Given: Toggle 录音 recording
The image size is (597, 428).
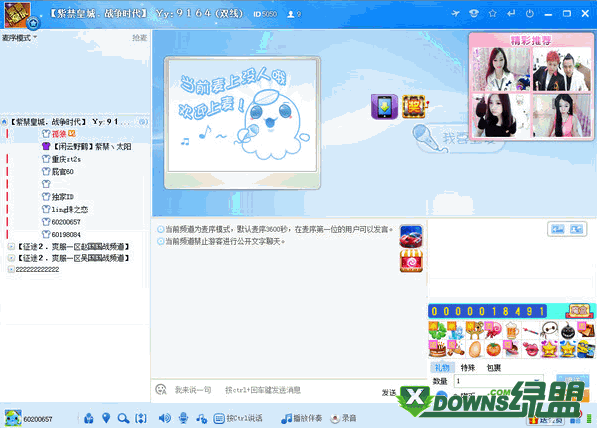Looking at the screenshot, I should pos(344,418).
